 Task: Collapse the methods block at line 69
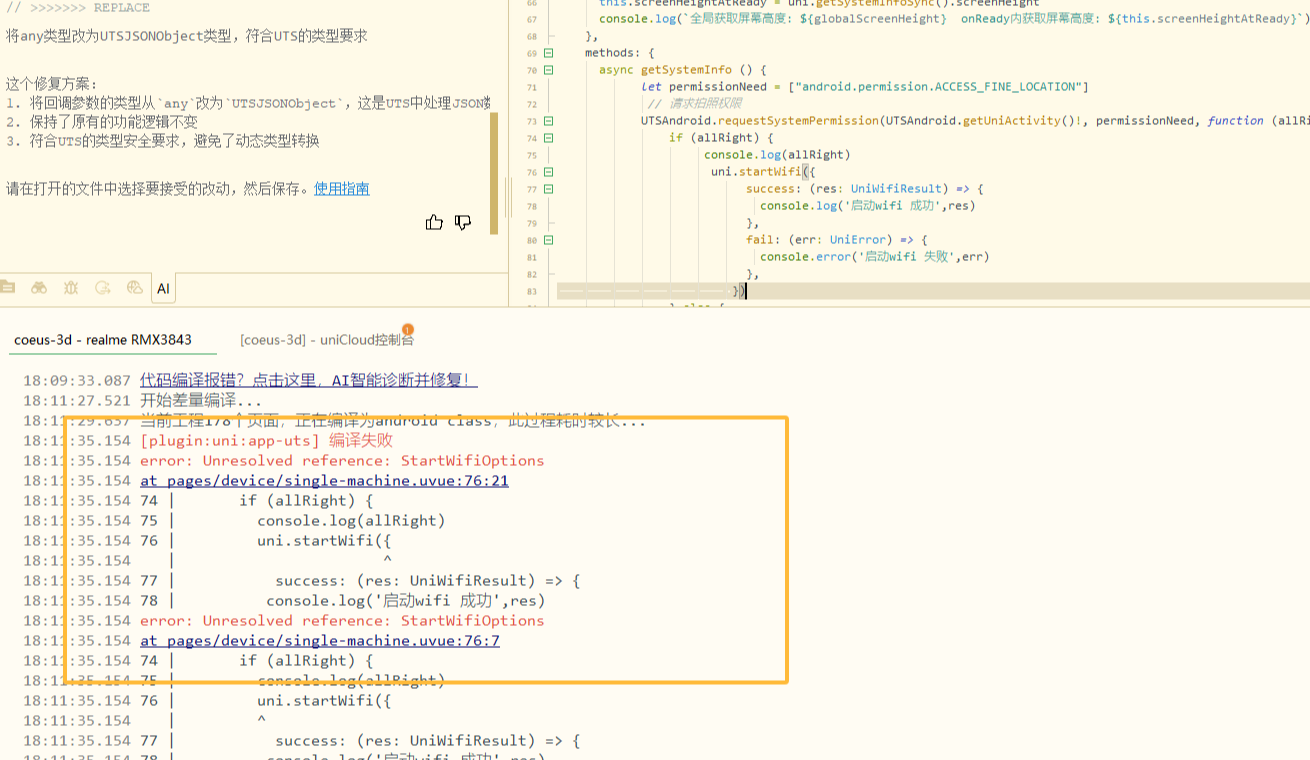coord(548,53)
